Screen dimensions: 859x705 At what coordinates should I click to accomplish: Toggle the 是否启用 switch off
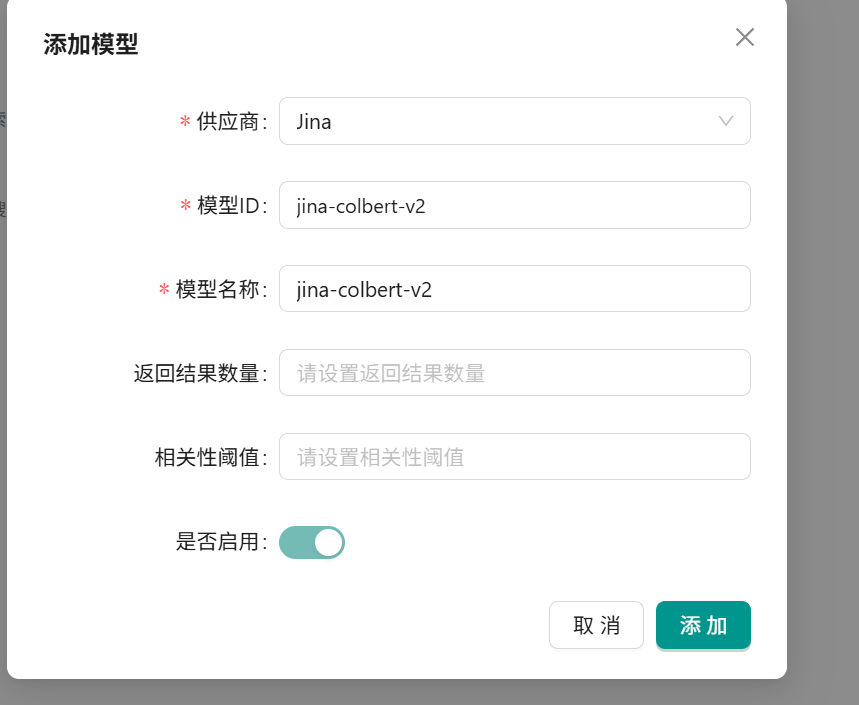coord(311,542)
